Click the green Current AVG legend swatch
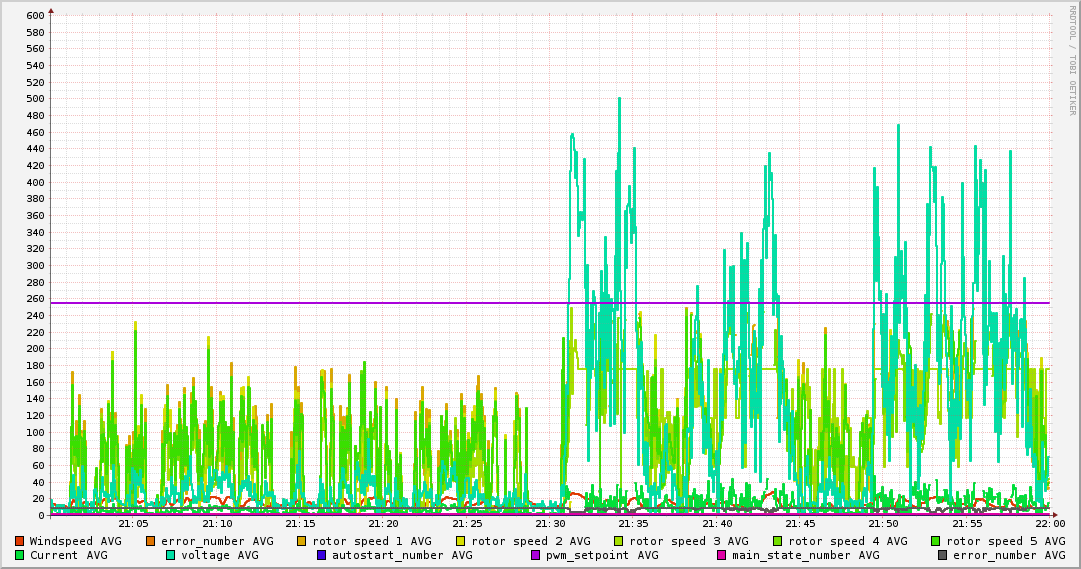1081x569 pixels. tap(20, 555)
